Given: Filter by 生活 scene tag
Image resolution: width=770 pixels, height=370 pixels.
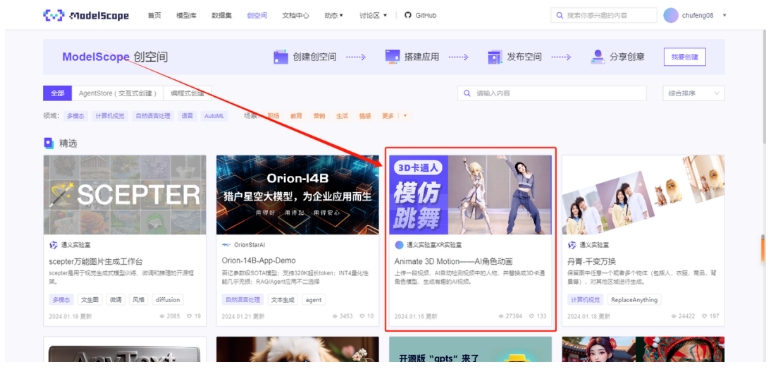Looking at the screenshot, I should click(x=342, y=116).
